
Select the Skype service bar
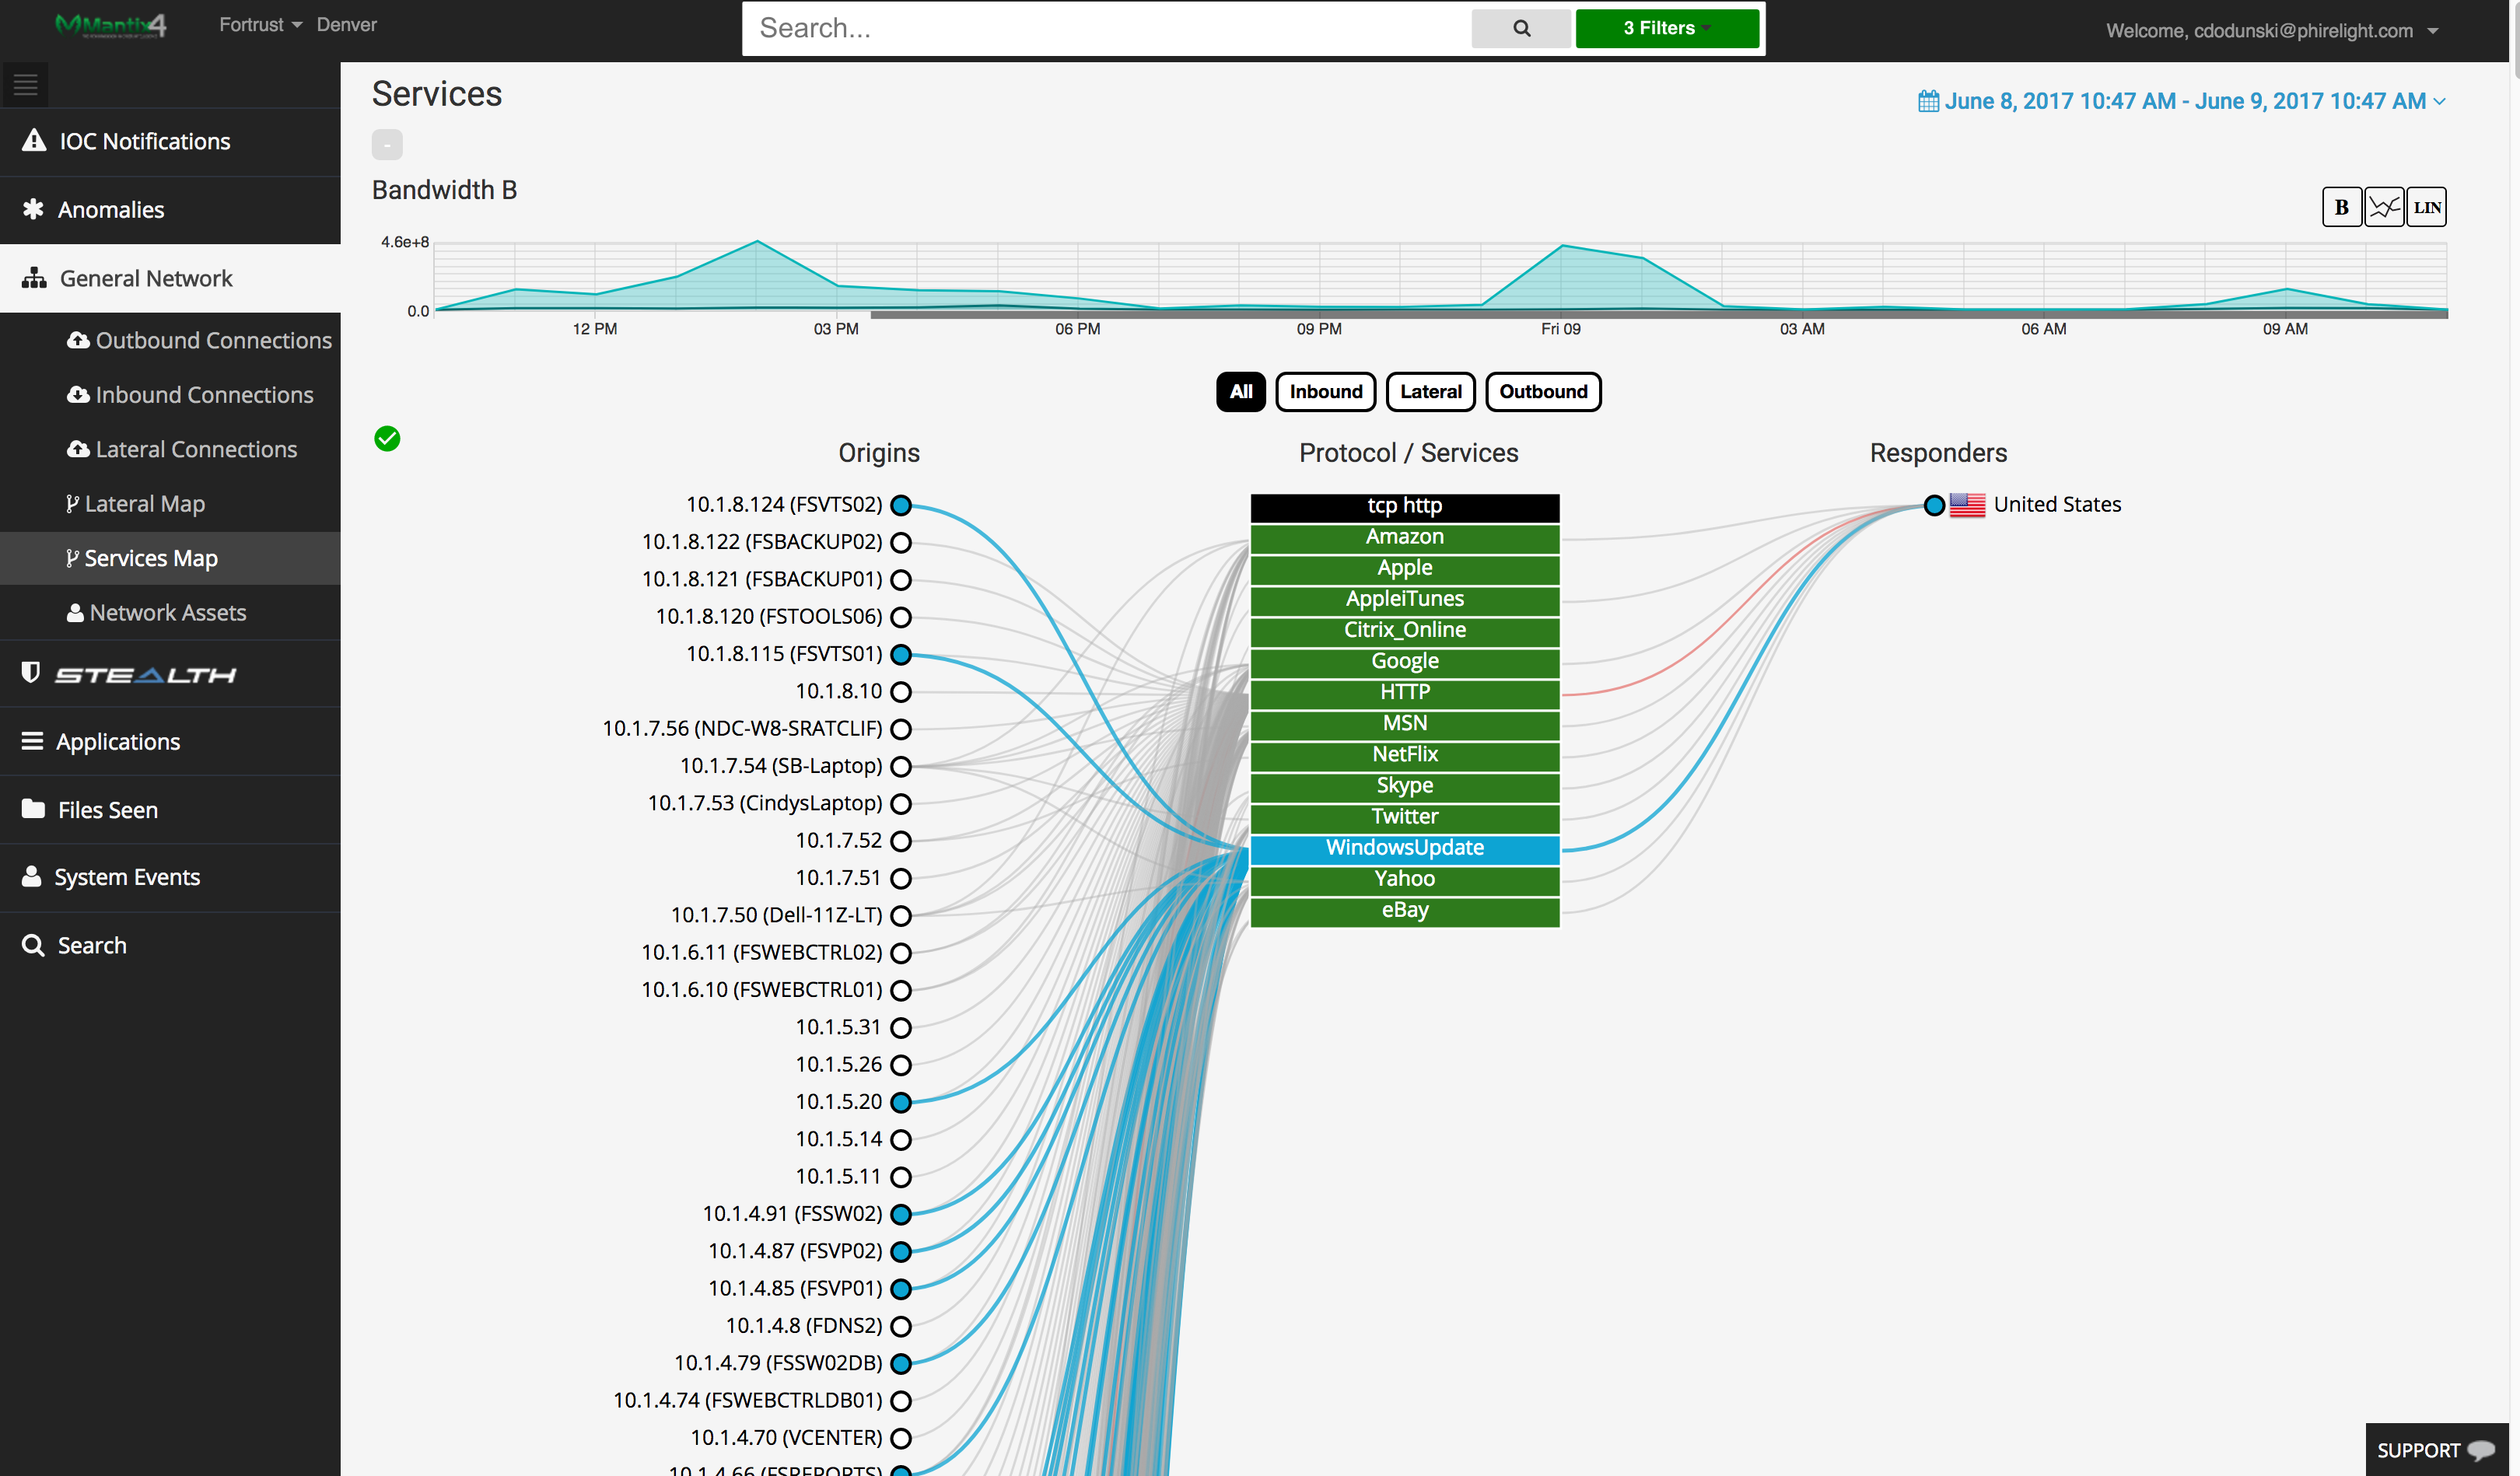point(1404,786)
